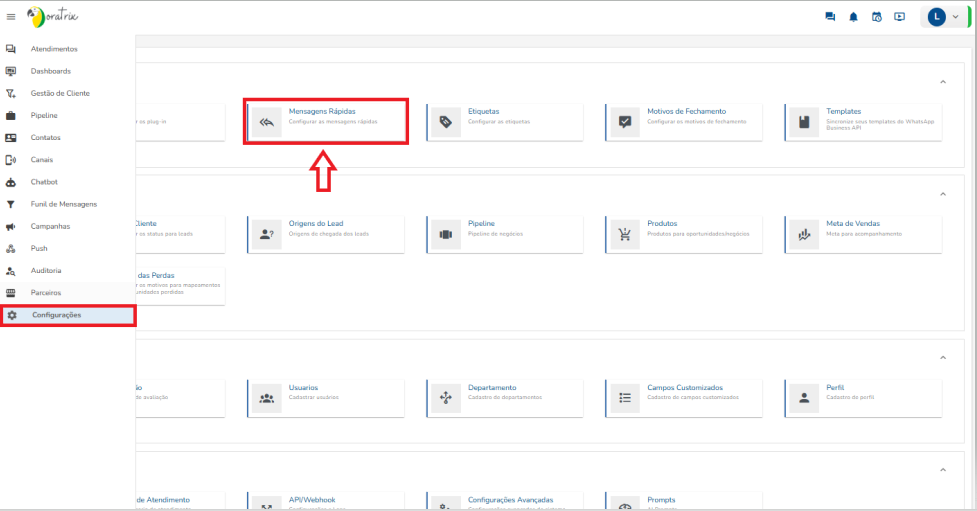The width and height of the screenshot is (977, 511).
Task: Collapse the first settings section chevron
Action: (x=942, y=82)
